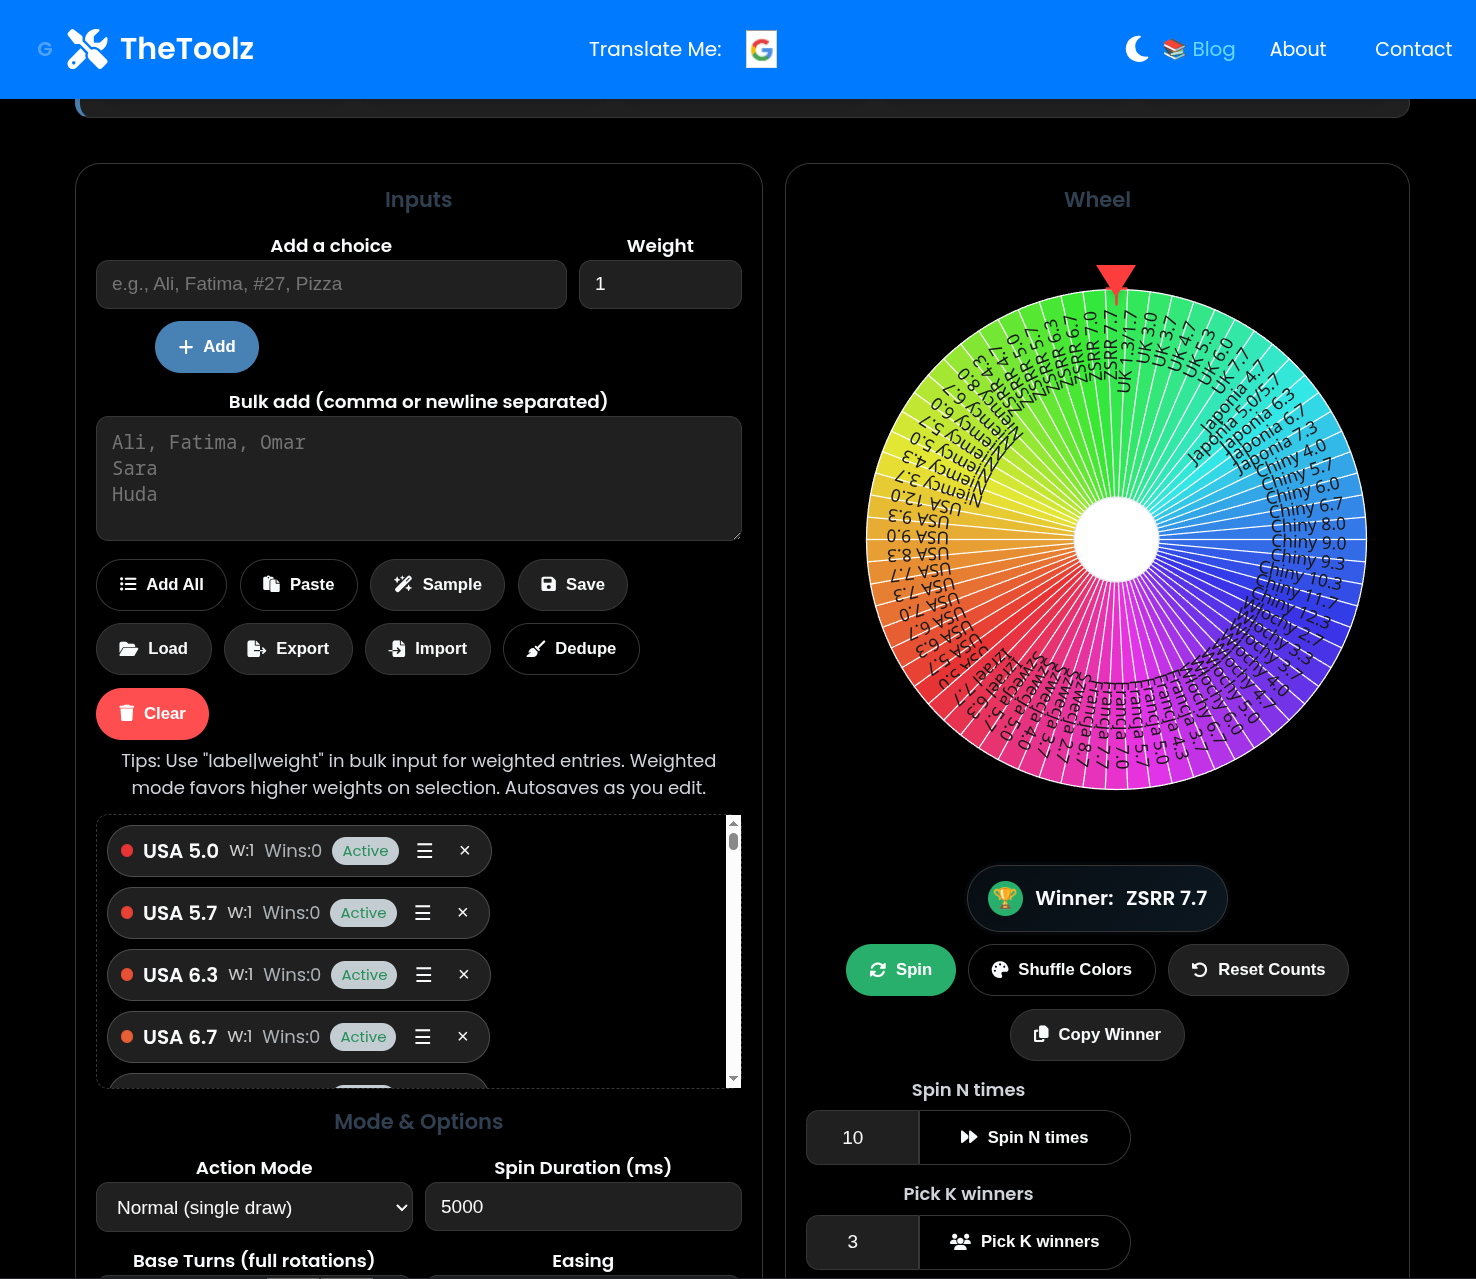The height and width of the screenshot is (1279, 1476).
Task: Remove the USA 6.3 entry
Action: pyautogui.click(x=464, y=975)
